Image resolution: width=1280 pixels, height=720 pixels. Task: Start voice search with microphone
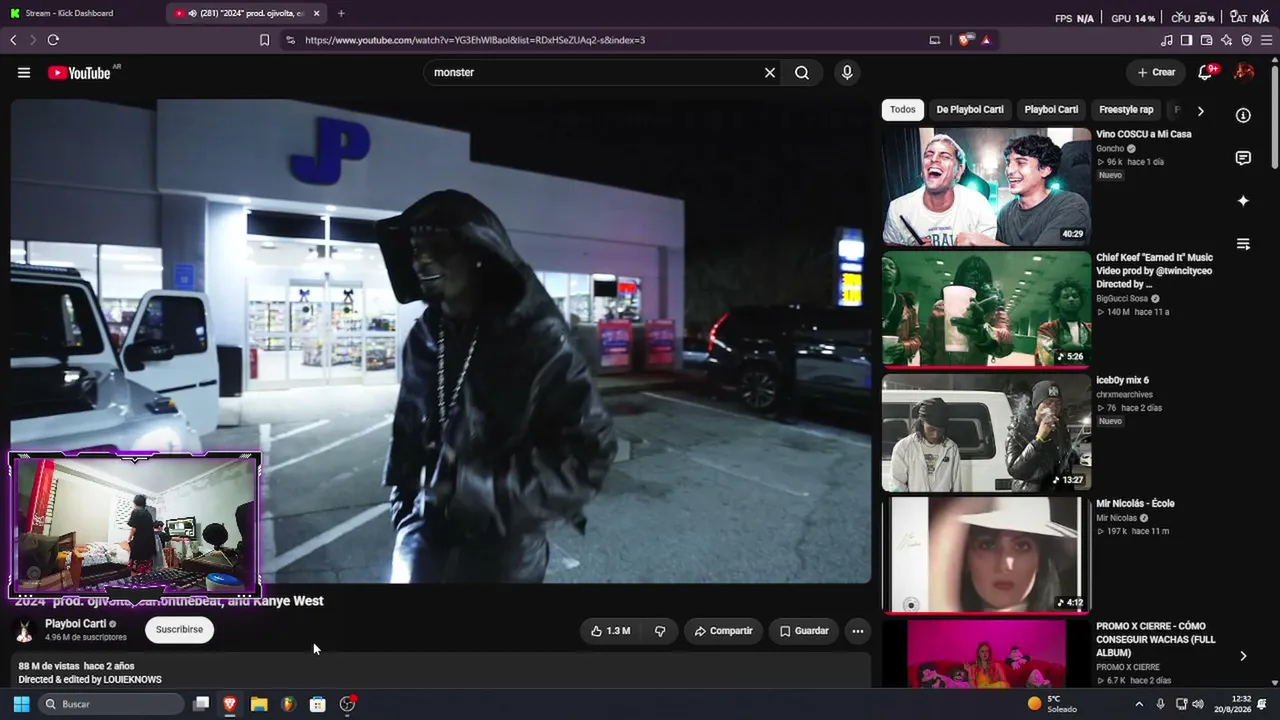pos(847,72)
